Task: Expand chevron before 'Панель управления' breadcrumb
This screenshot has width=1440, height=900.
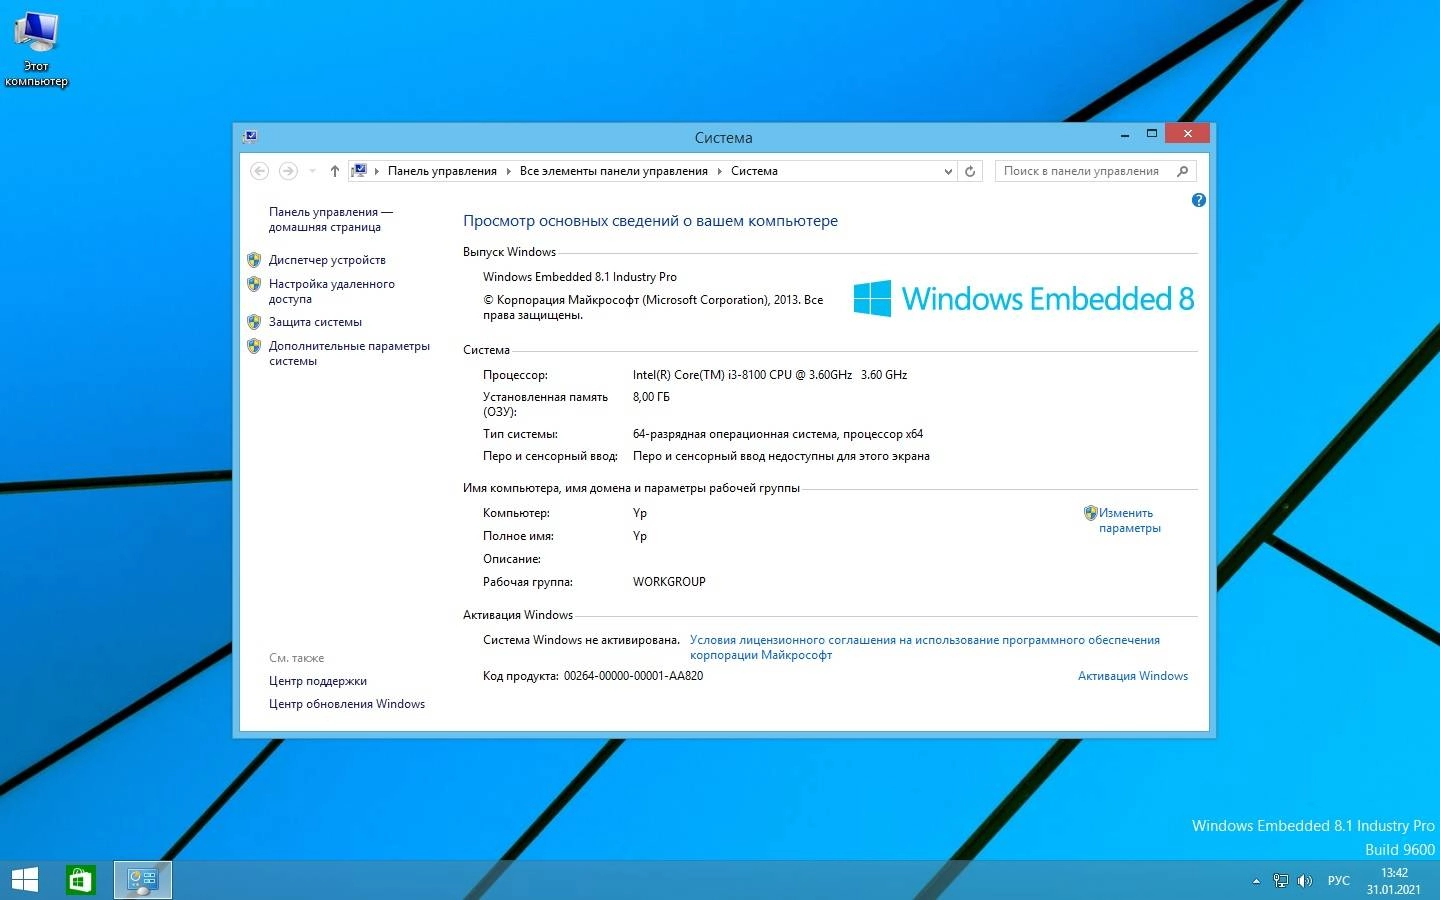Action: pos(377,171)
